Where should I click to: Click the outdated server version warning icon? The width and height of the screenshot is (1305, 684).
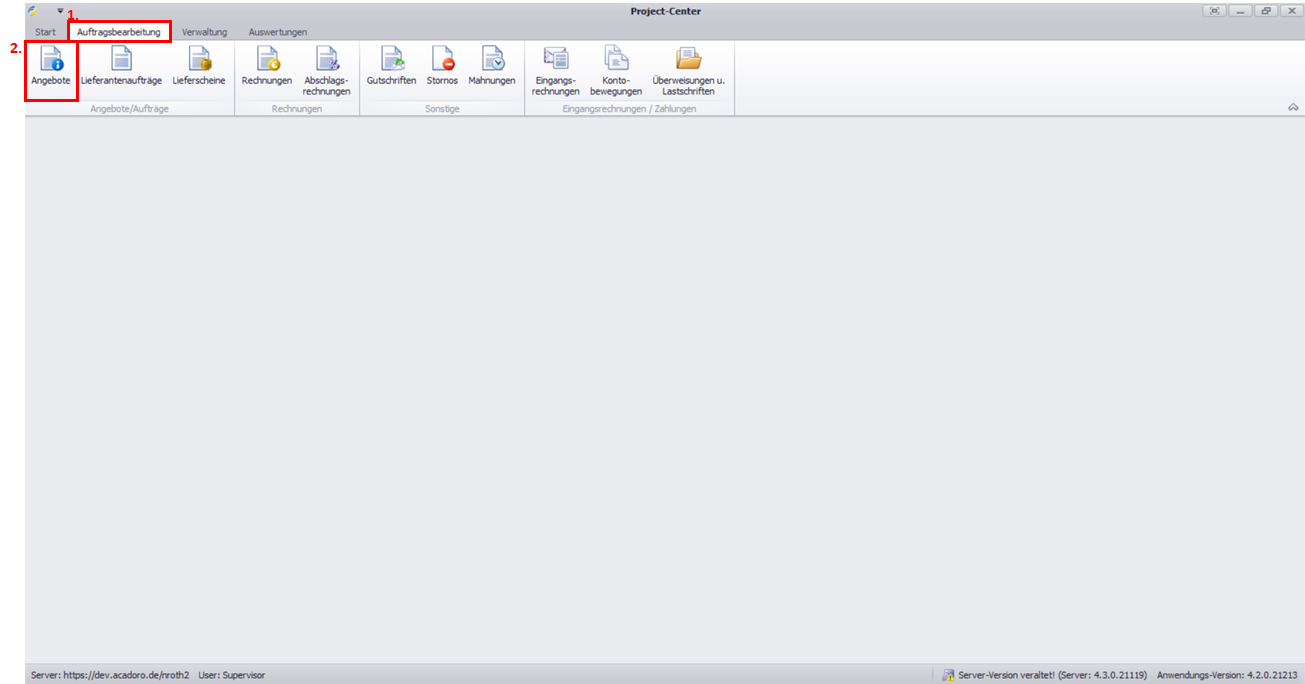[x=948, y=675]
